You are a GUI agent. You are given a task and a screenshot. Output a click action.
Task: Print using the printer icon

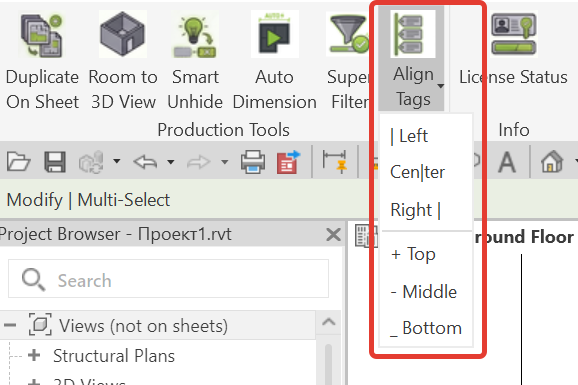(253, 162)
